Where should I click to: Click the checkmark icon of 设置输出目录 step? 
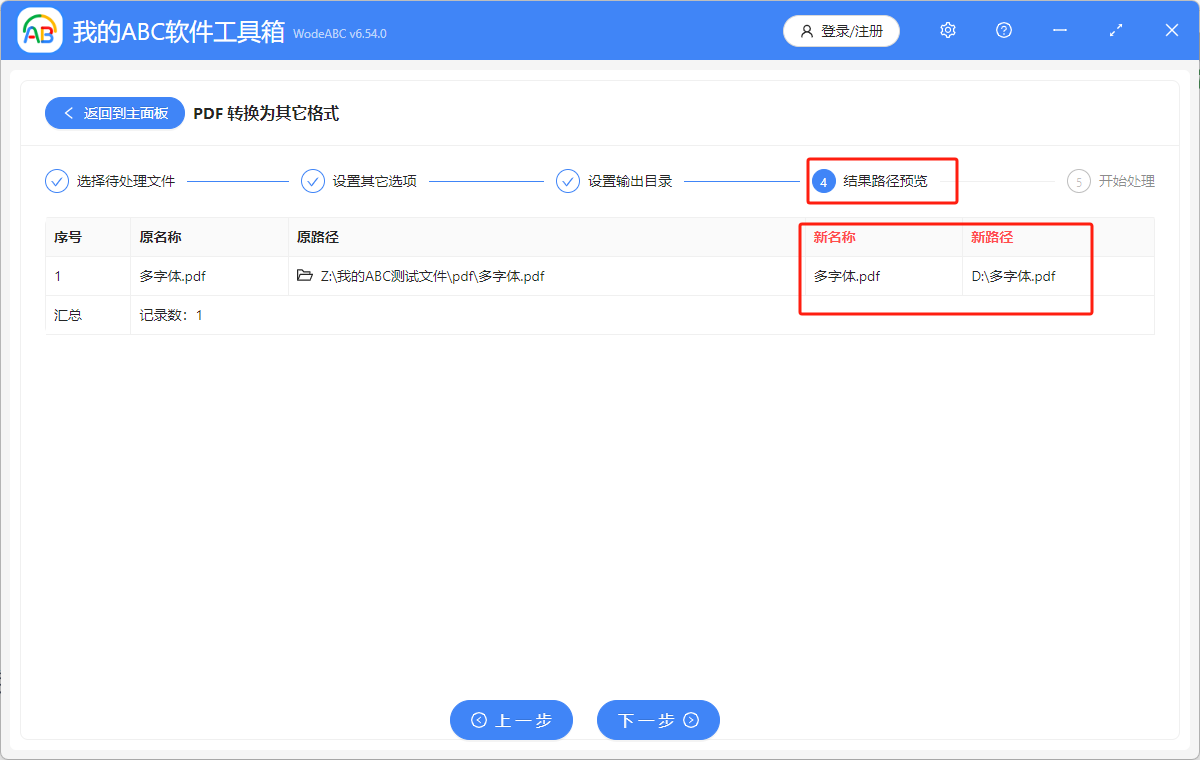[x=568, y=181]
